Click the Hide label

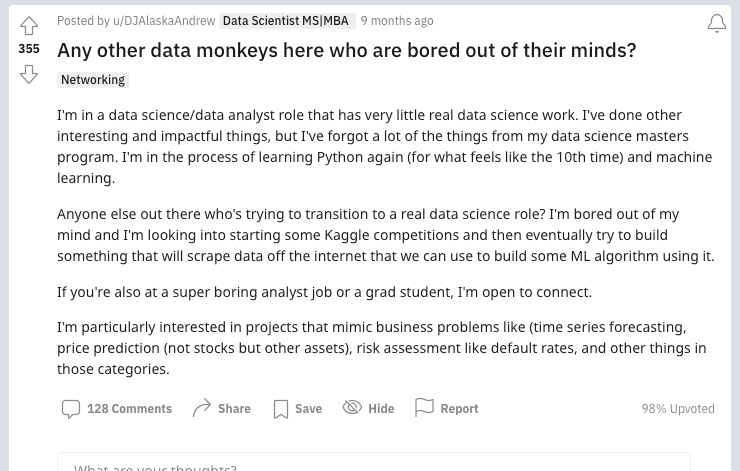(x=381, y=409)
